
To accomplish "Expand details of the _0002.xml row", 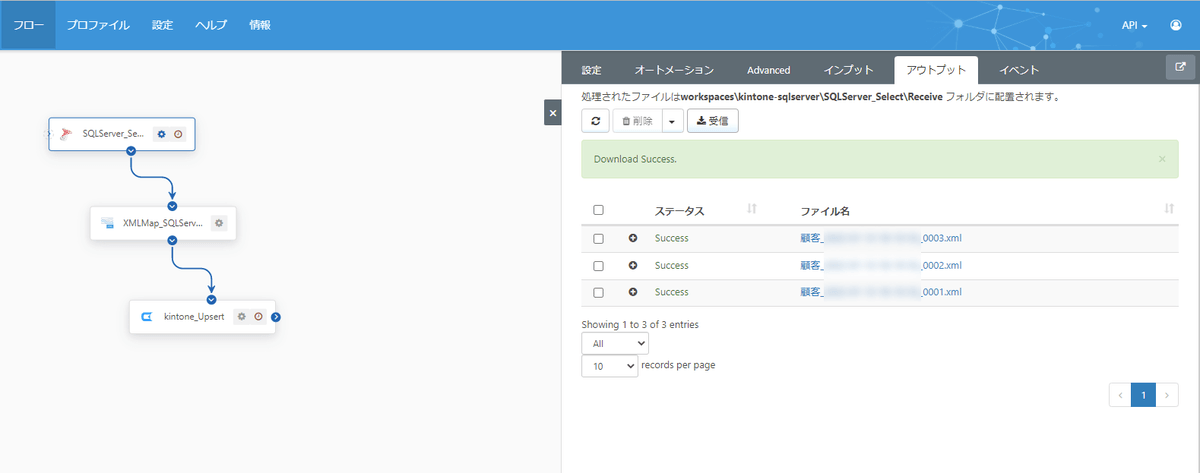I will click(633, 266).
